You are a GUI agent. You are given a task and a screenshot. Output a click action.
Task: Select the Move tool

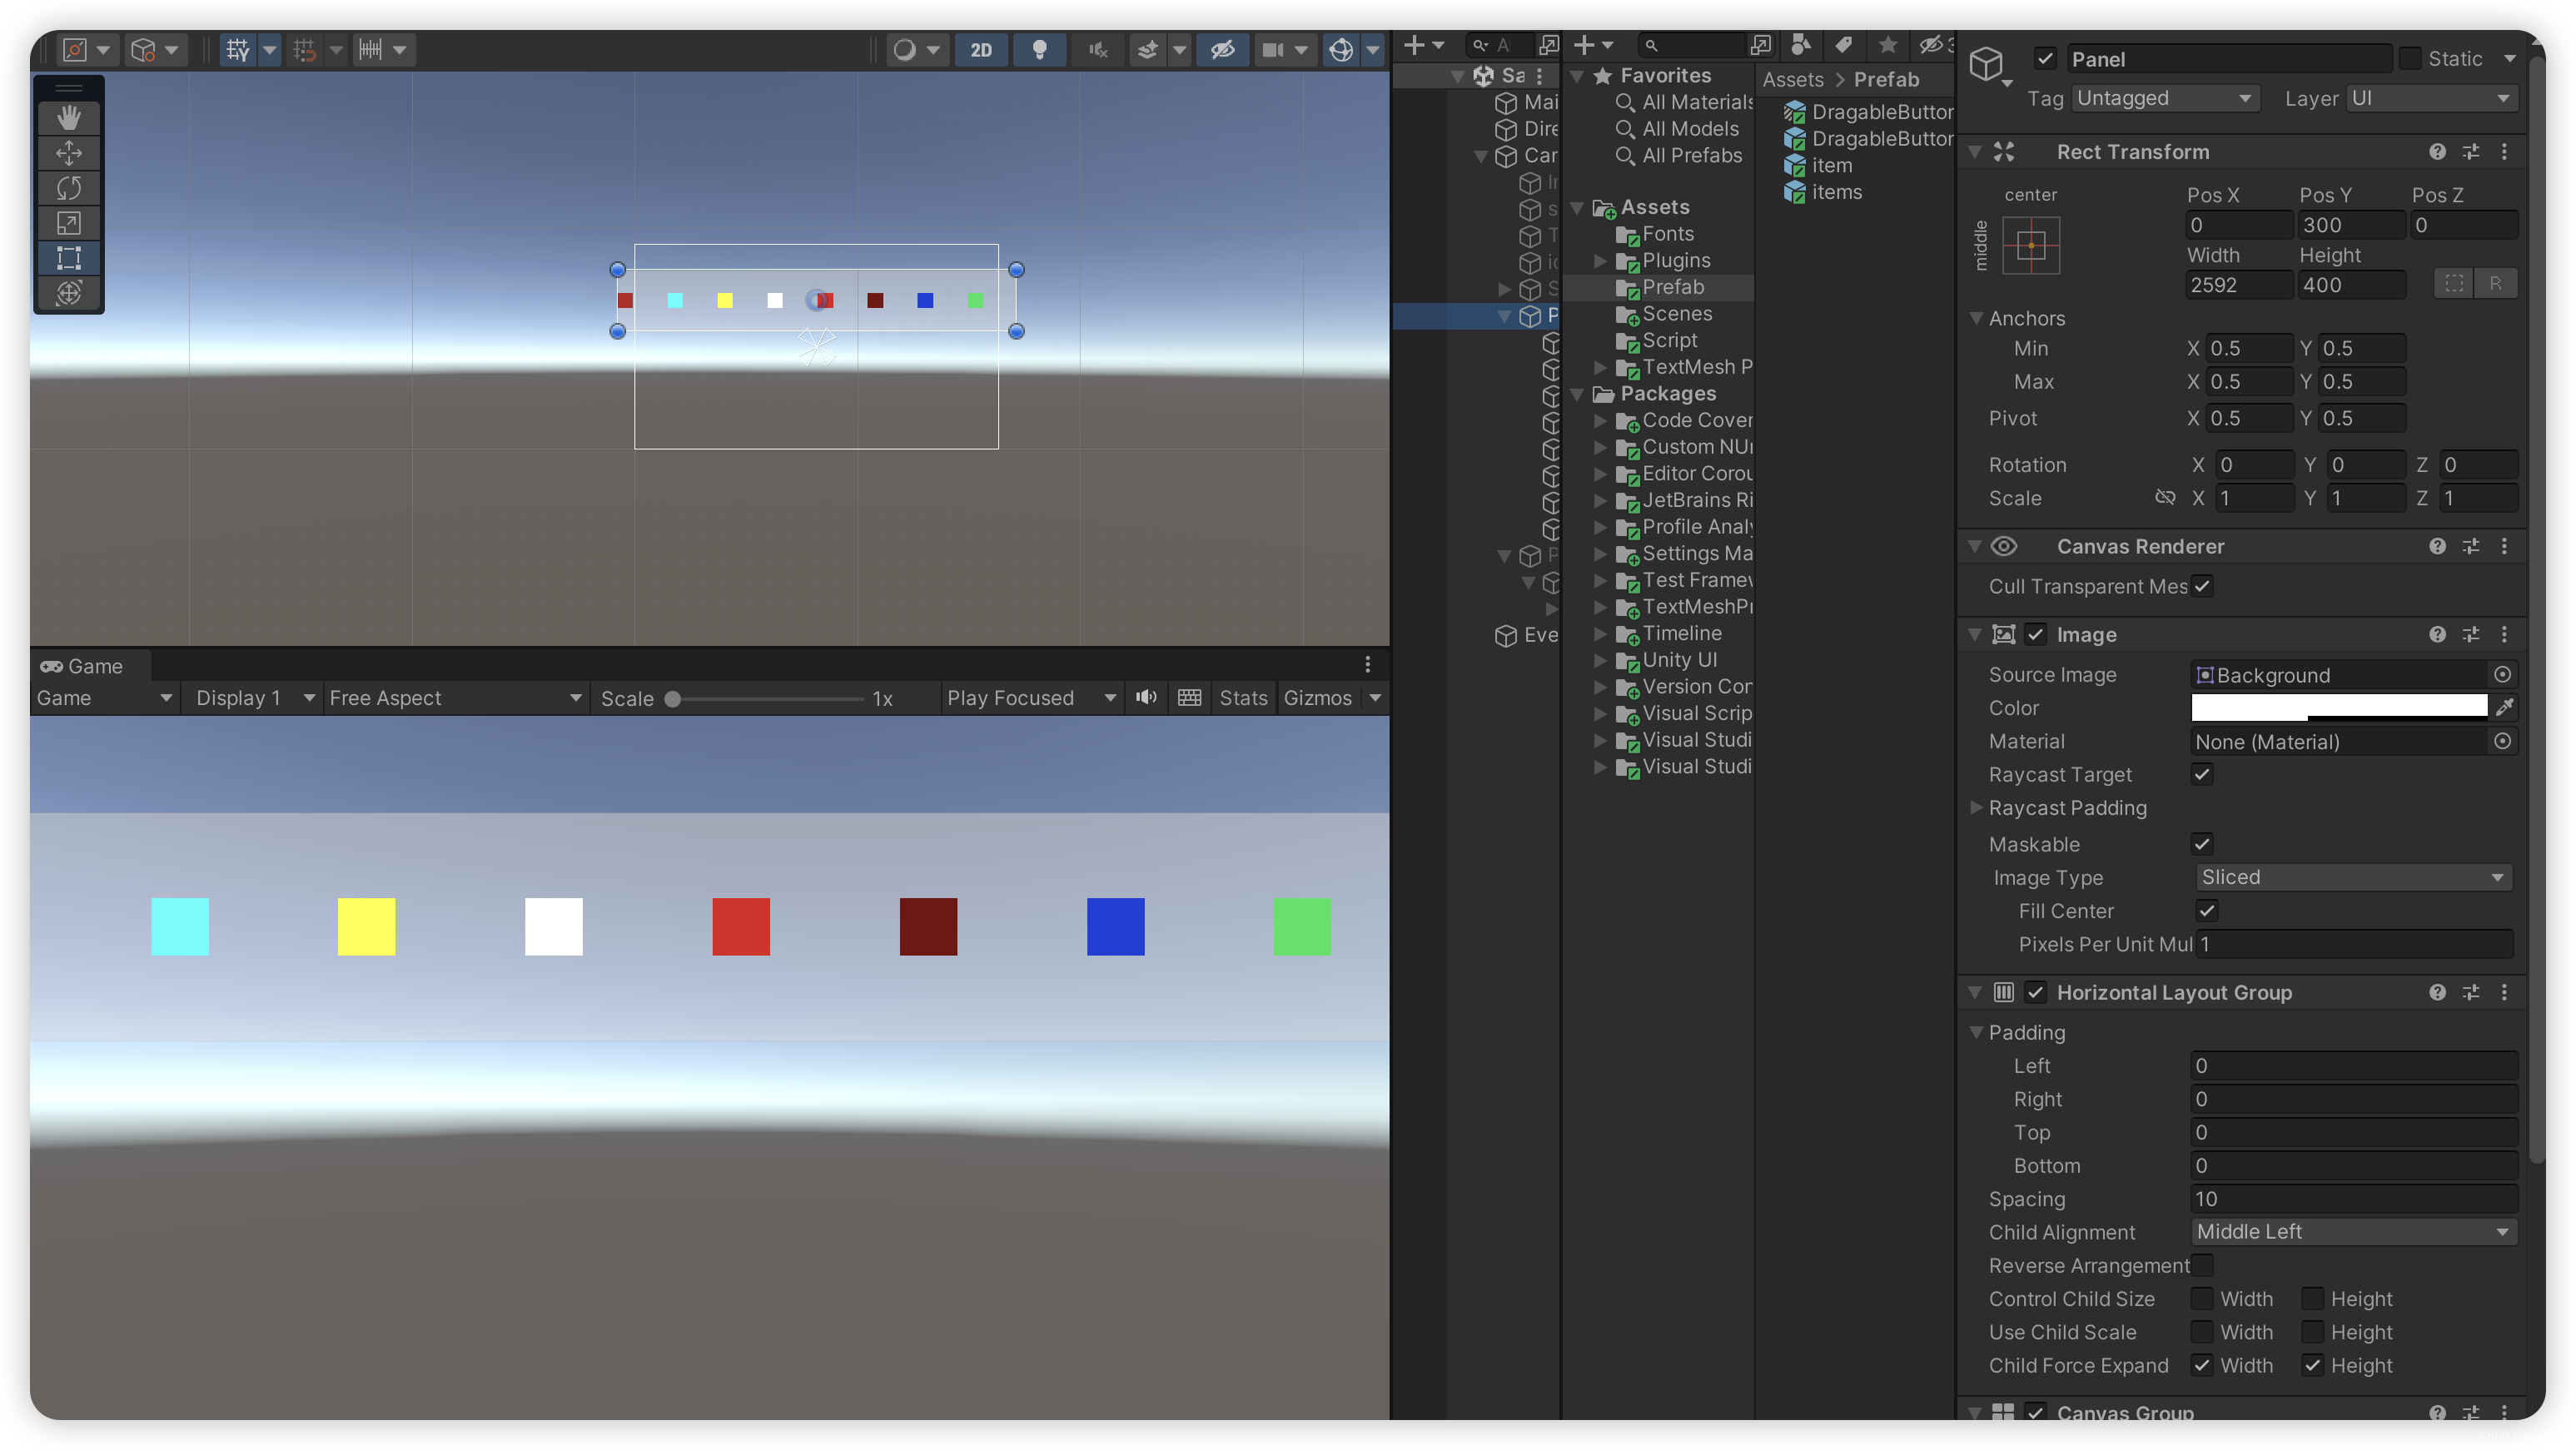(x=68, y=153)
